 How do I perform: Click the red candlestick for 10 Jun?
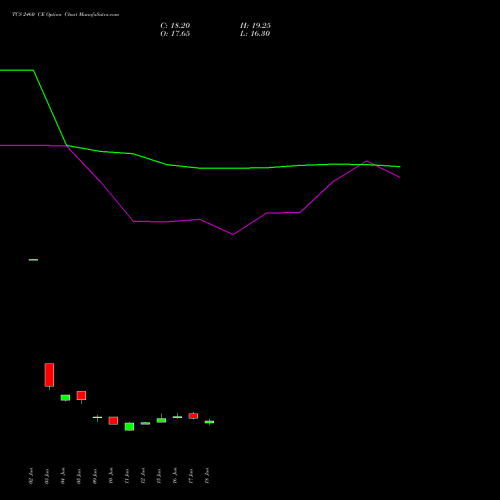coord(113,420)
